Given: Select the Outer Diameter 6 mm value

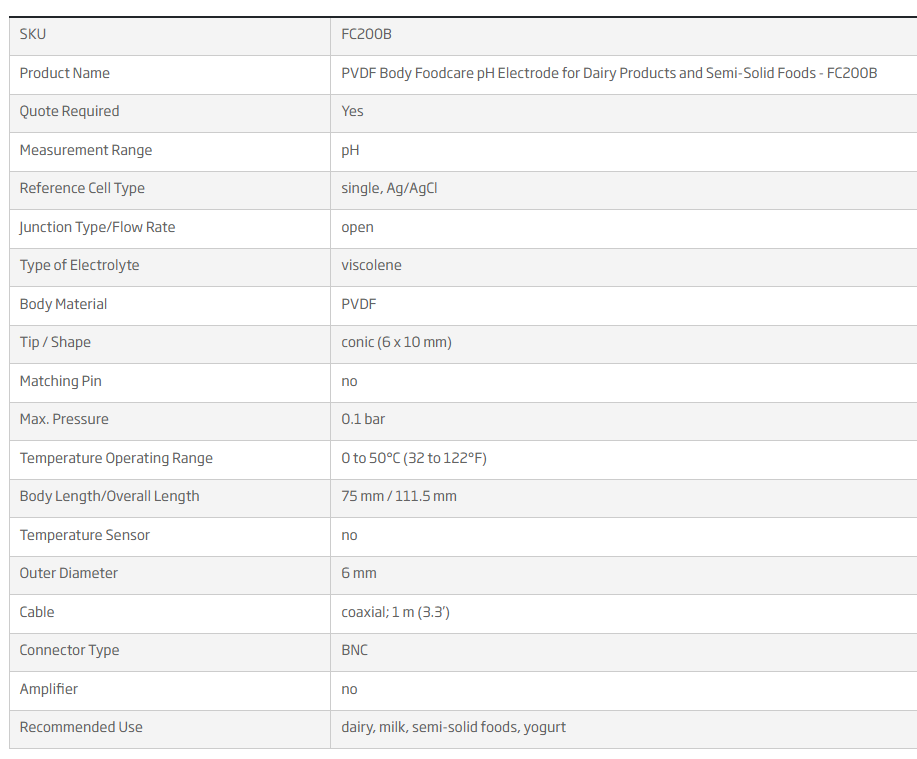Looking at the screenshot, I should click(359, 573).
